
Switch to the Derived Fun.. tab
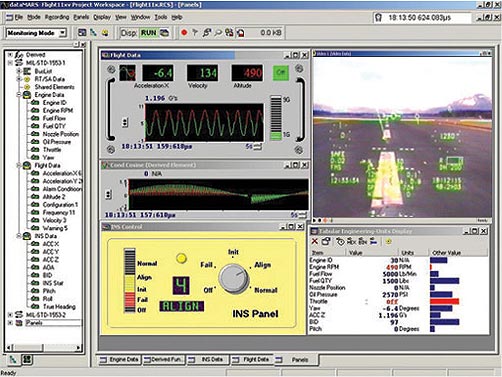[x=163, y=360]
